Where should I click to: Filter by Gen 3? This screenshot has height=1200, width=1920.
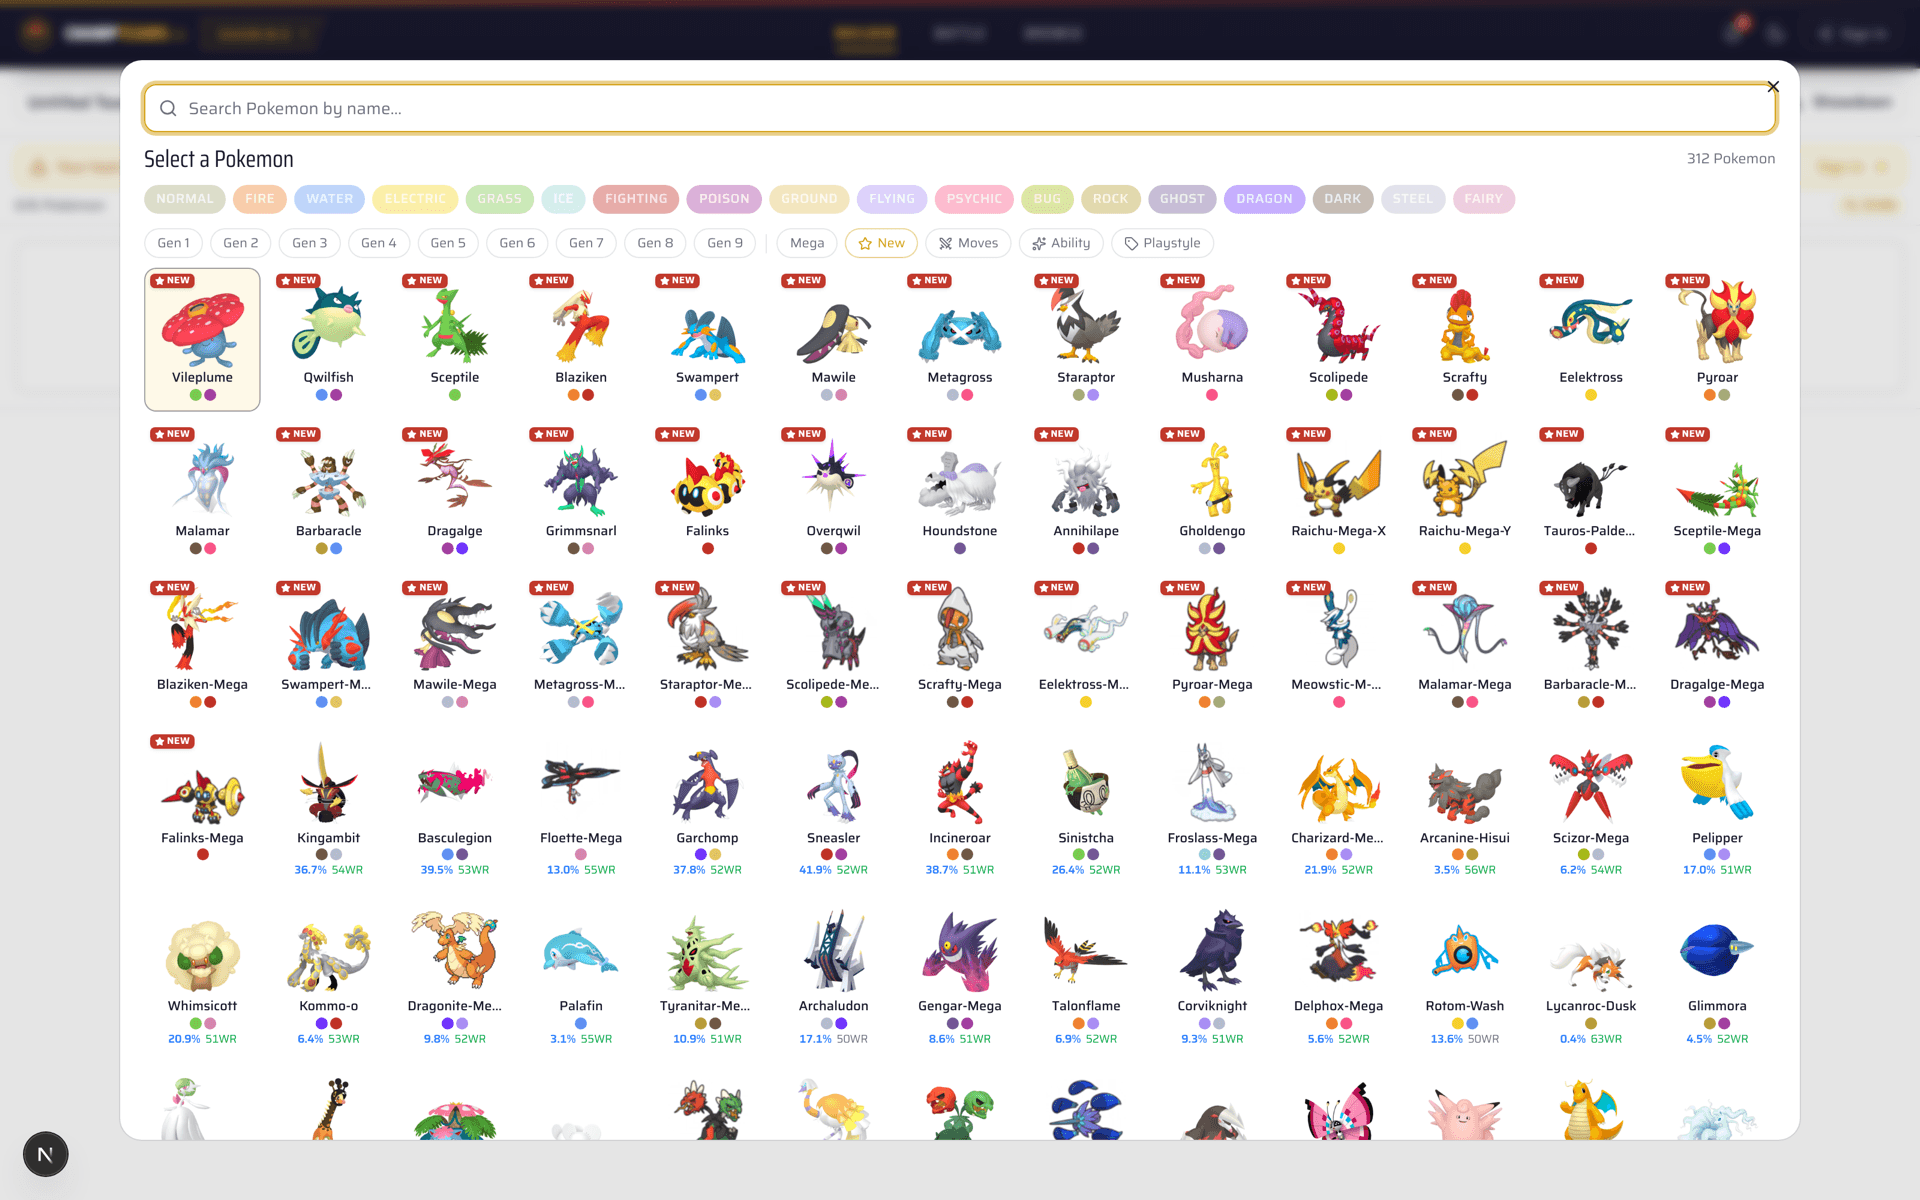(x=310, y=243)
